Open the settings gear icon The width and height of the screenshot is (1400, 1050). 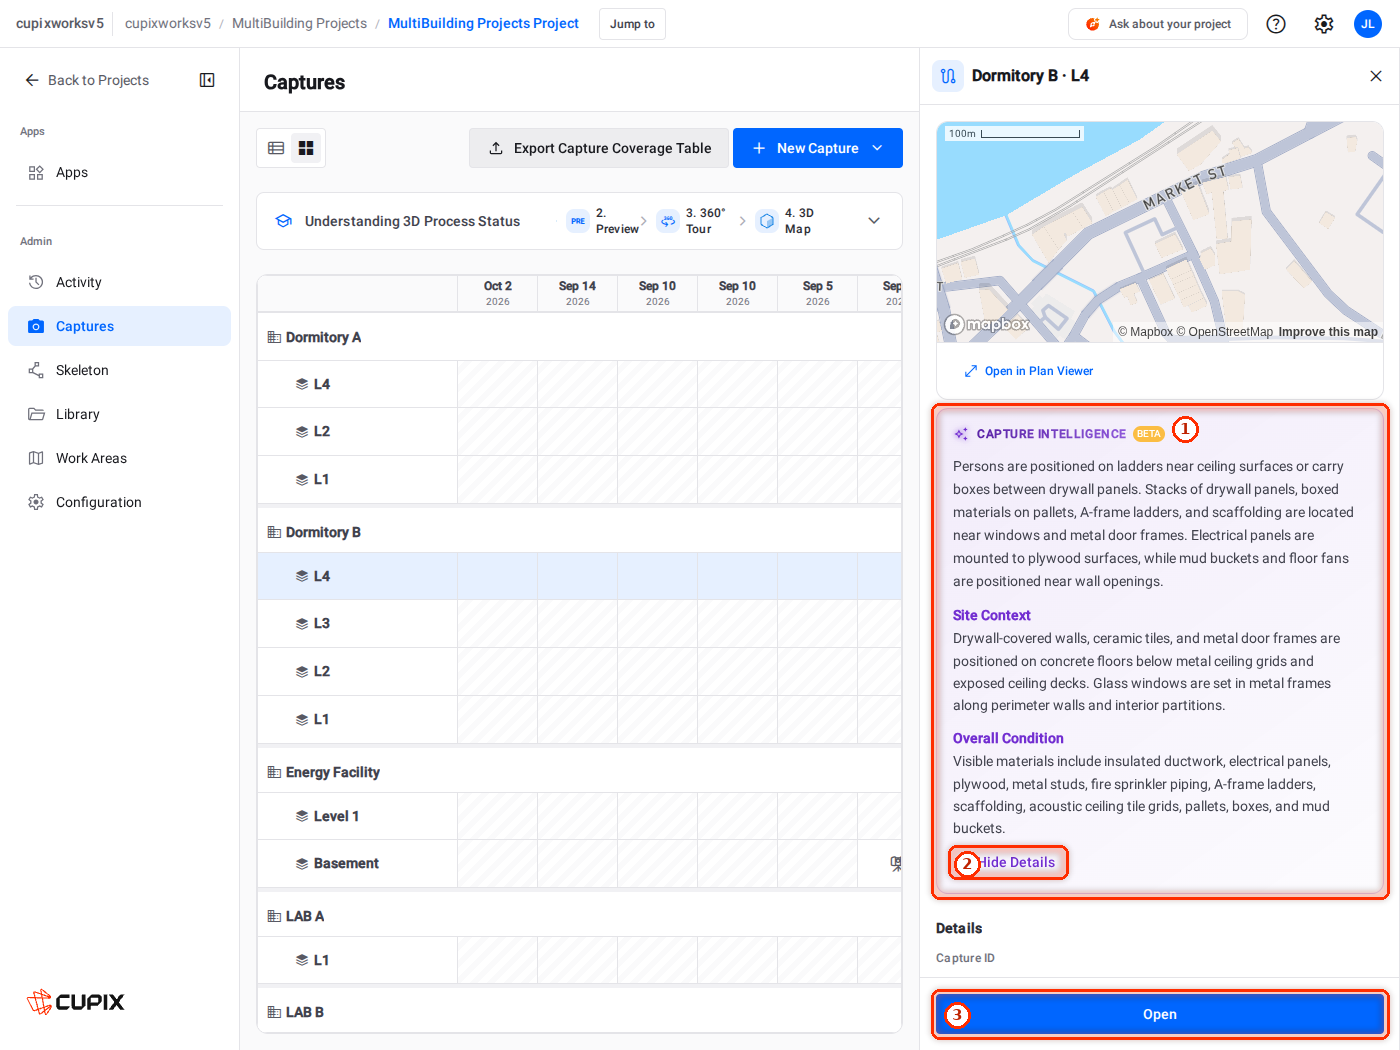click(x=1324, y=24)
